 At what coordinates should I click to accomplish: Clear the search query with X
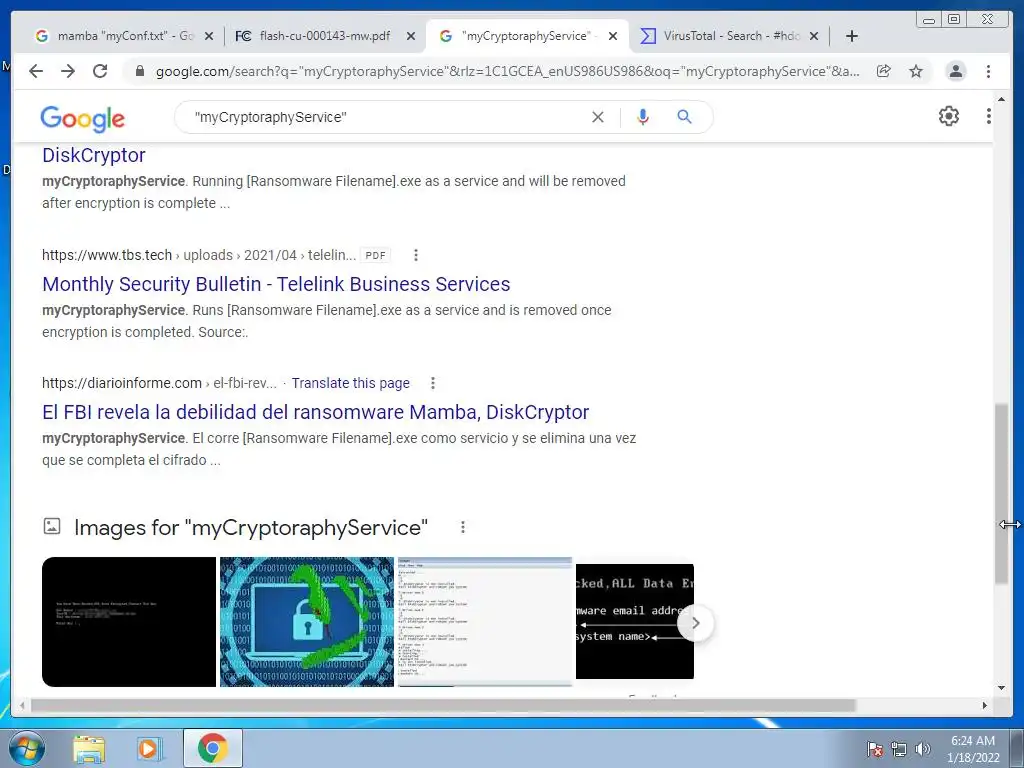click(x=598, y=117)
